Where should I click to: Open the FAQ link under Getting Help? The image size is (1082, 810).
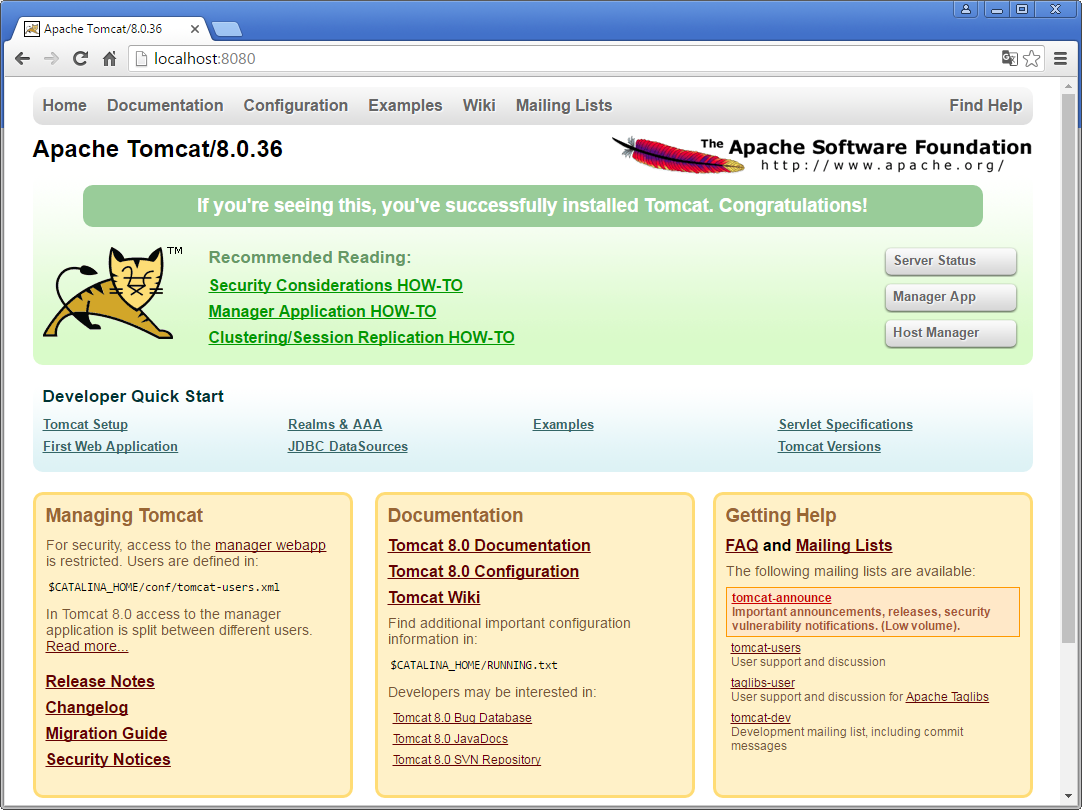point(742,546)
